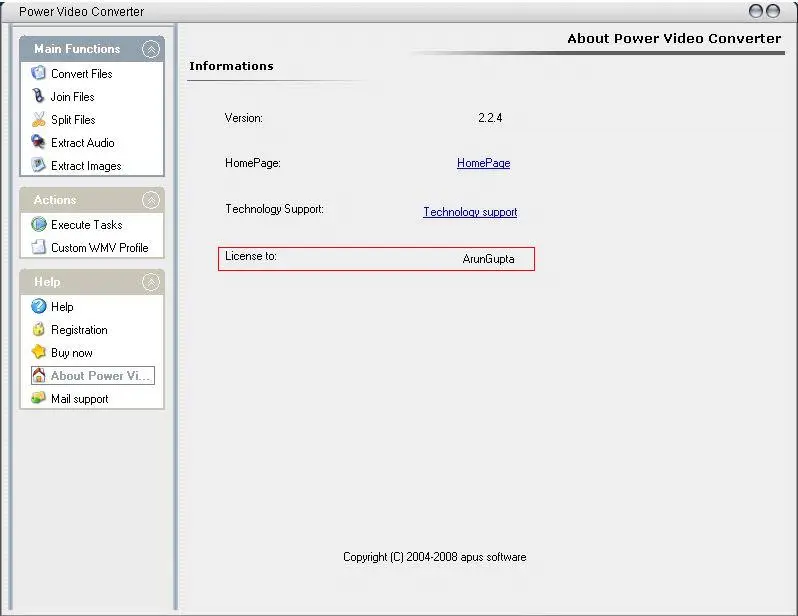Image resolution: width=798 pixels, height=616 pixels.
Task: Collapse the Main Functions panel
Action: coord(151,49)
